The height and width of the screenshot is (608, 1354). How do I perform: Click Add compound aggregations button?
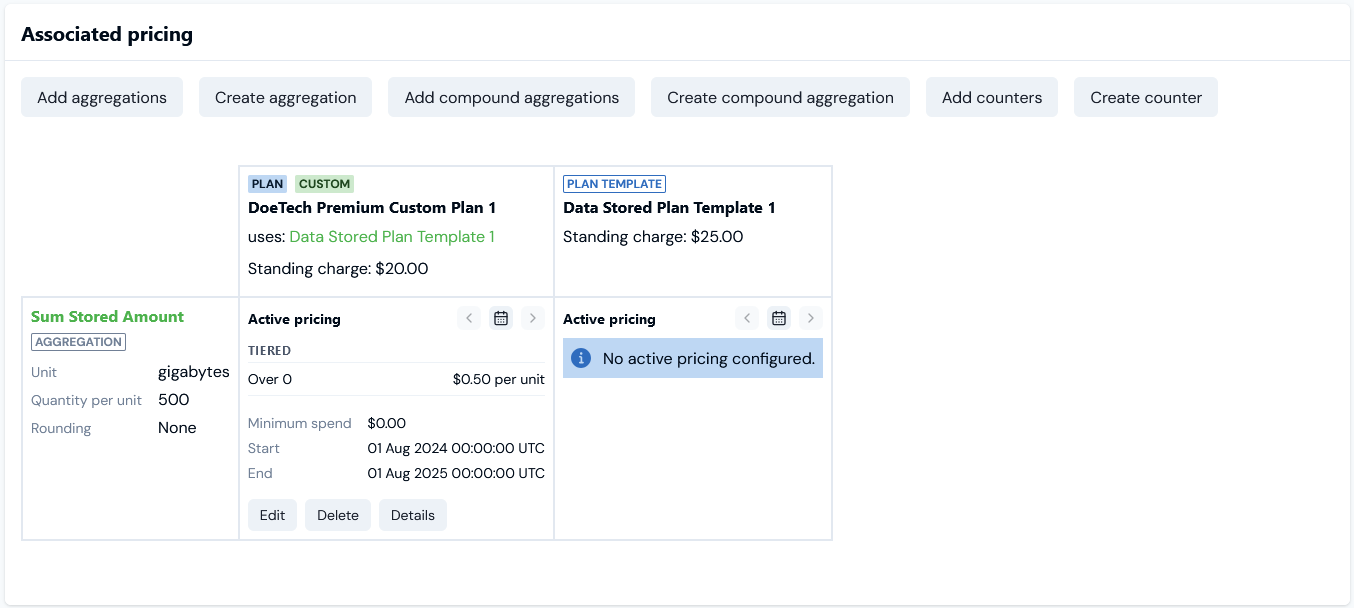tap(511, 97)
